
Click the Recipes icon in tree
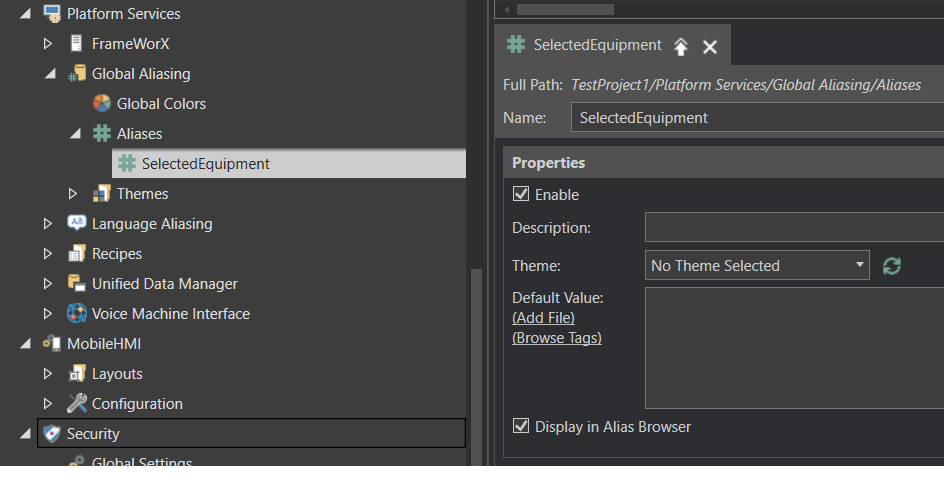pos(76,254)
